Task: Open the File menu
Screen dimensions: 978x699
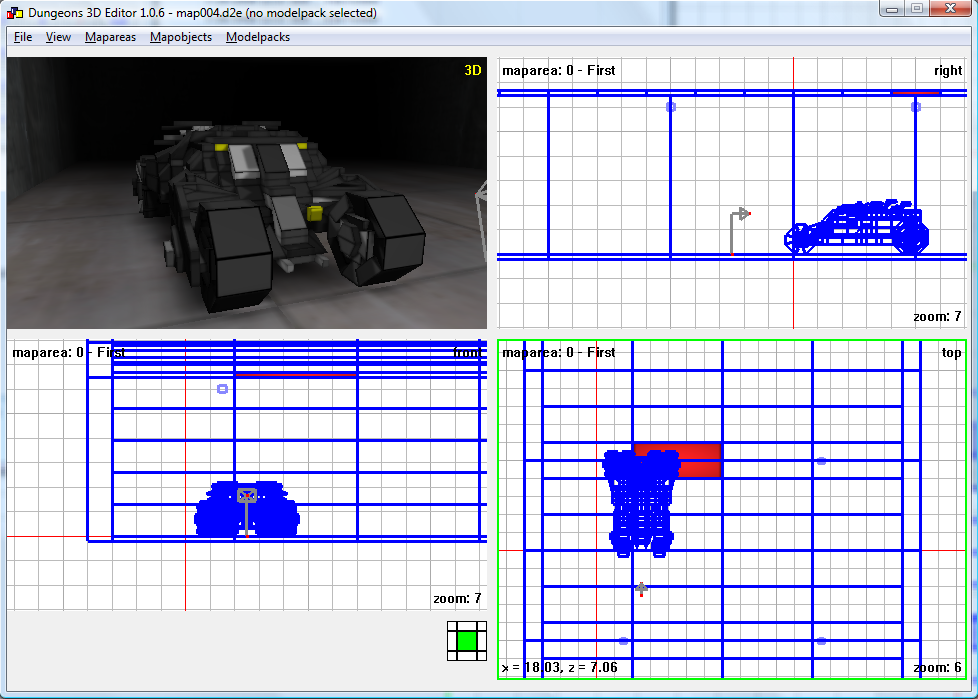Action: pos(23,37)
